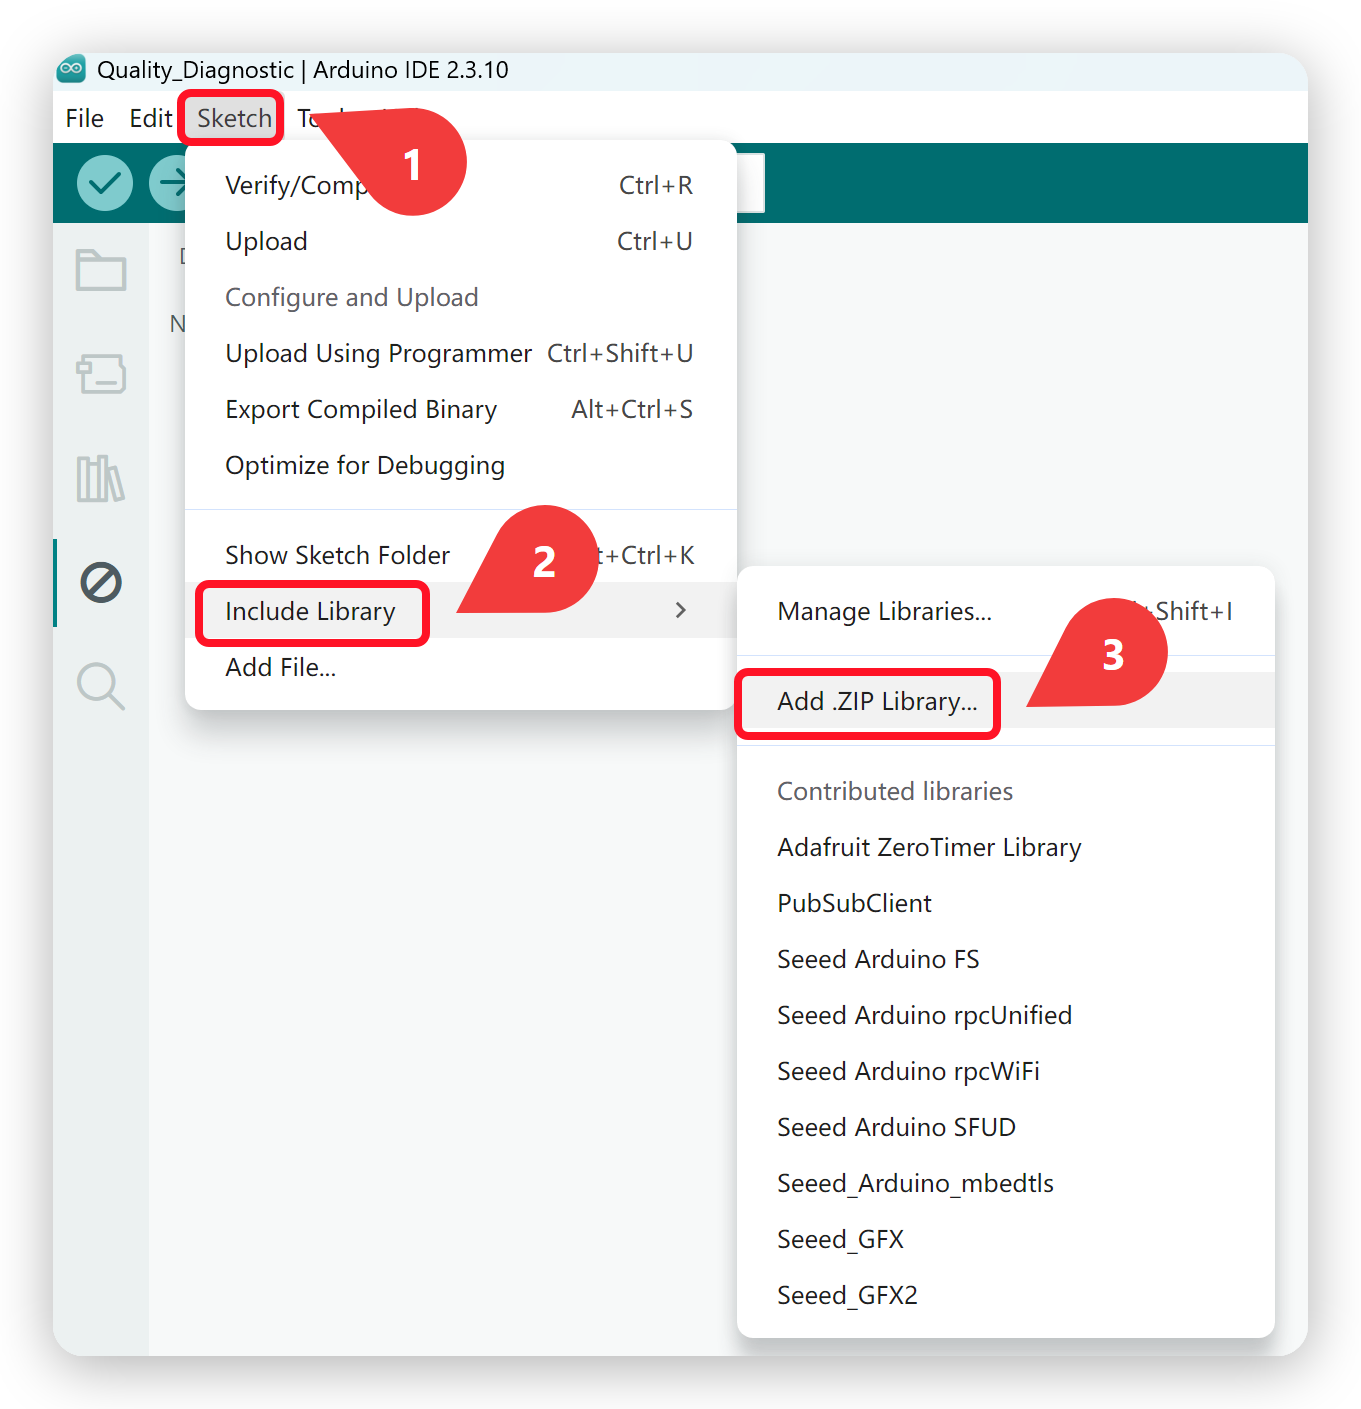Expand the Include Library submenu arrow
This screenshot has width=1361, height=1409.
pyautogui.click(x=681, y=610)
